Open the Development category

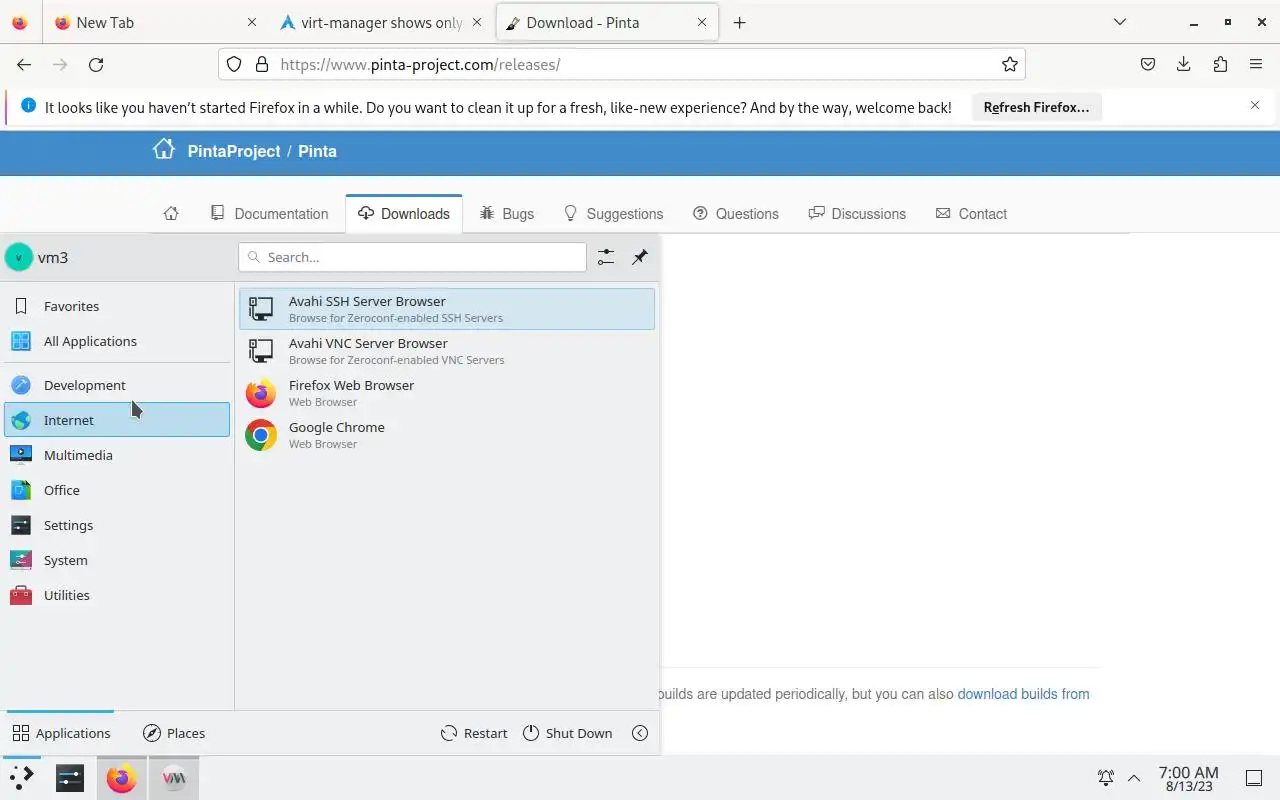pyautogui.click(x=117, y=385)
